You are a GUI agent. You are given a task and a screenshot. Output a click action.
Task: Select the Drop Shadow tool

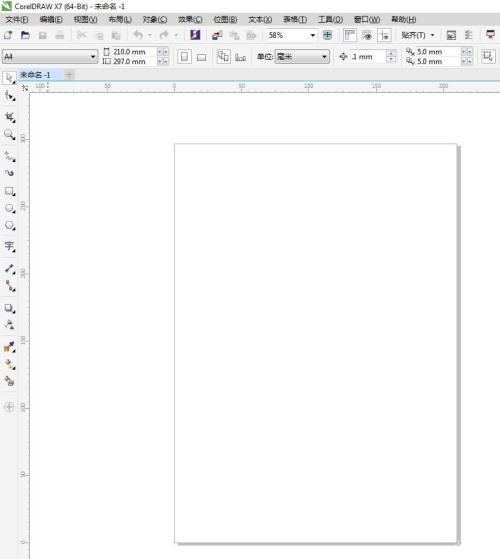9,308
